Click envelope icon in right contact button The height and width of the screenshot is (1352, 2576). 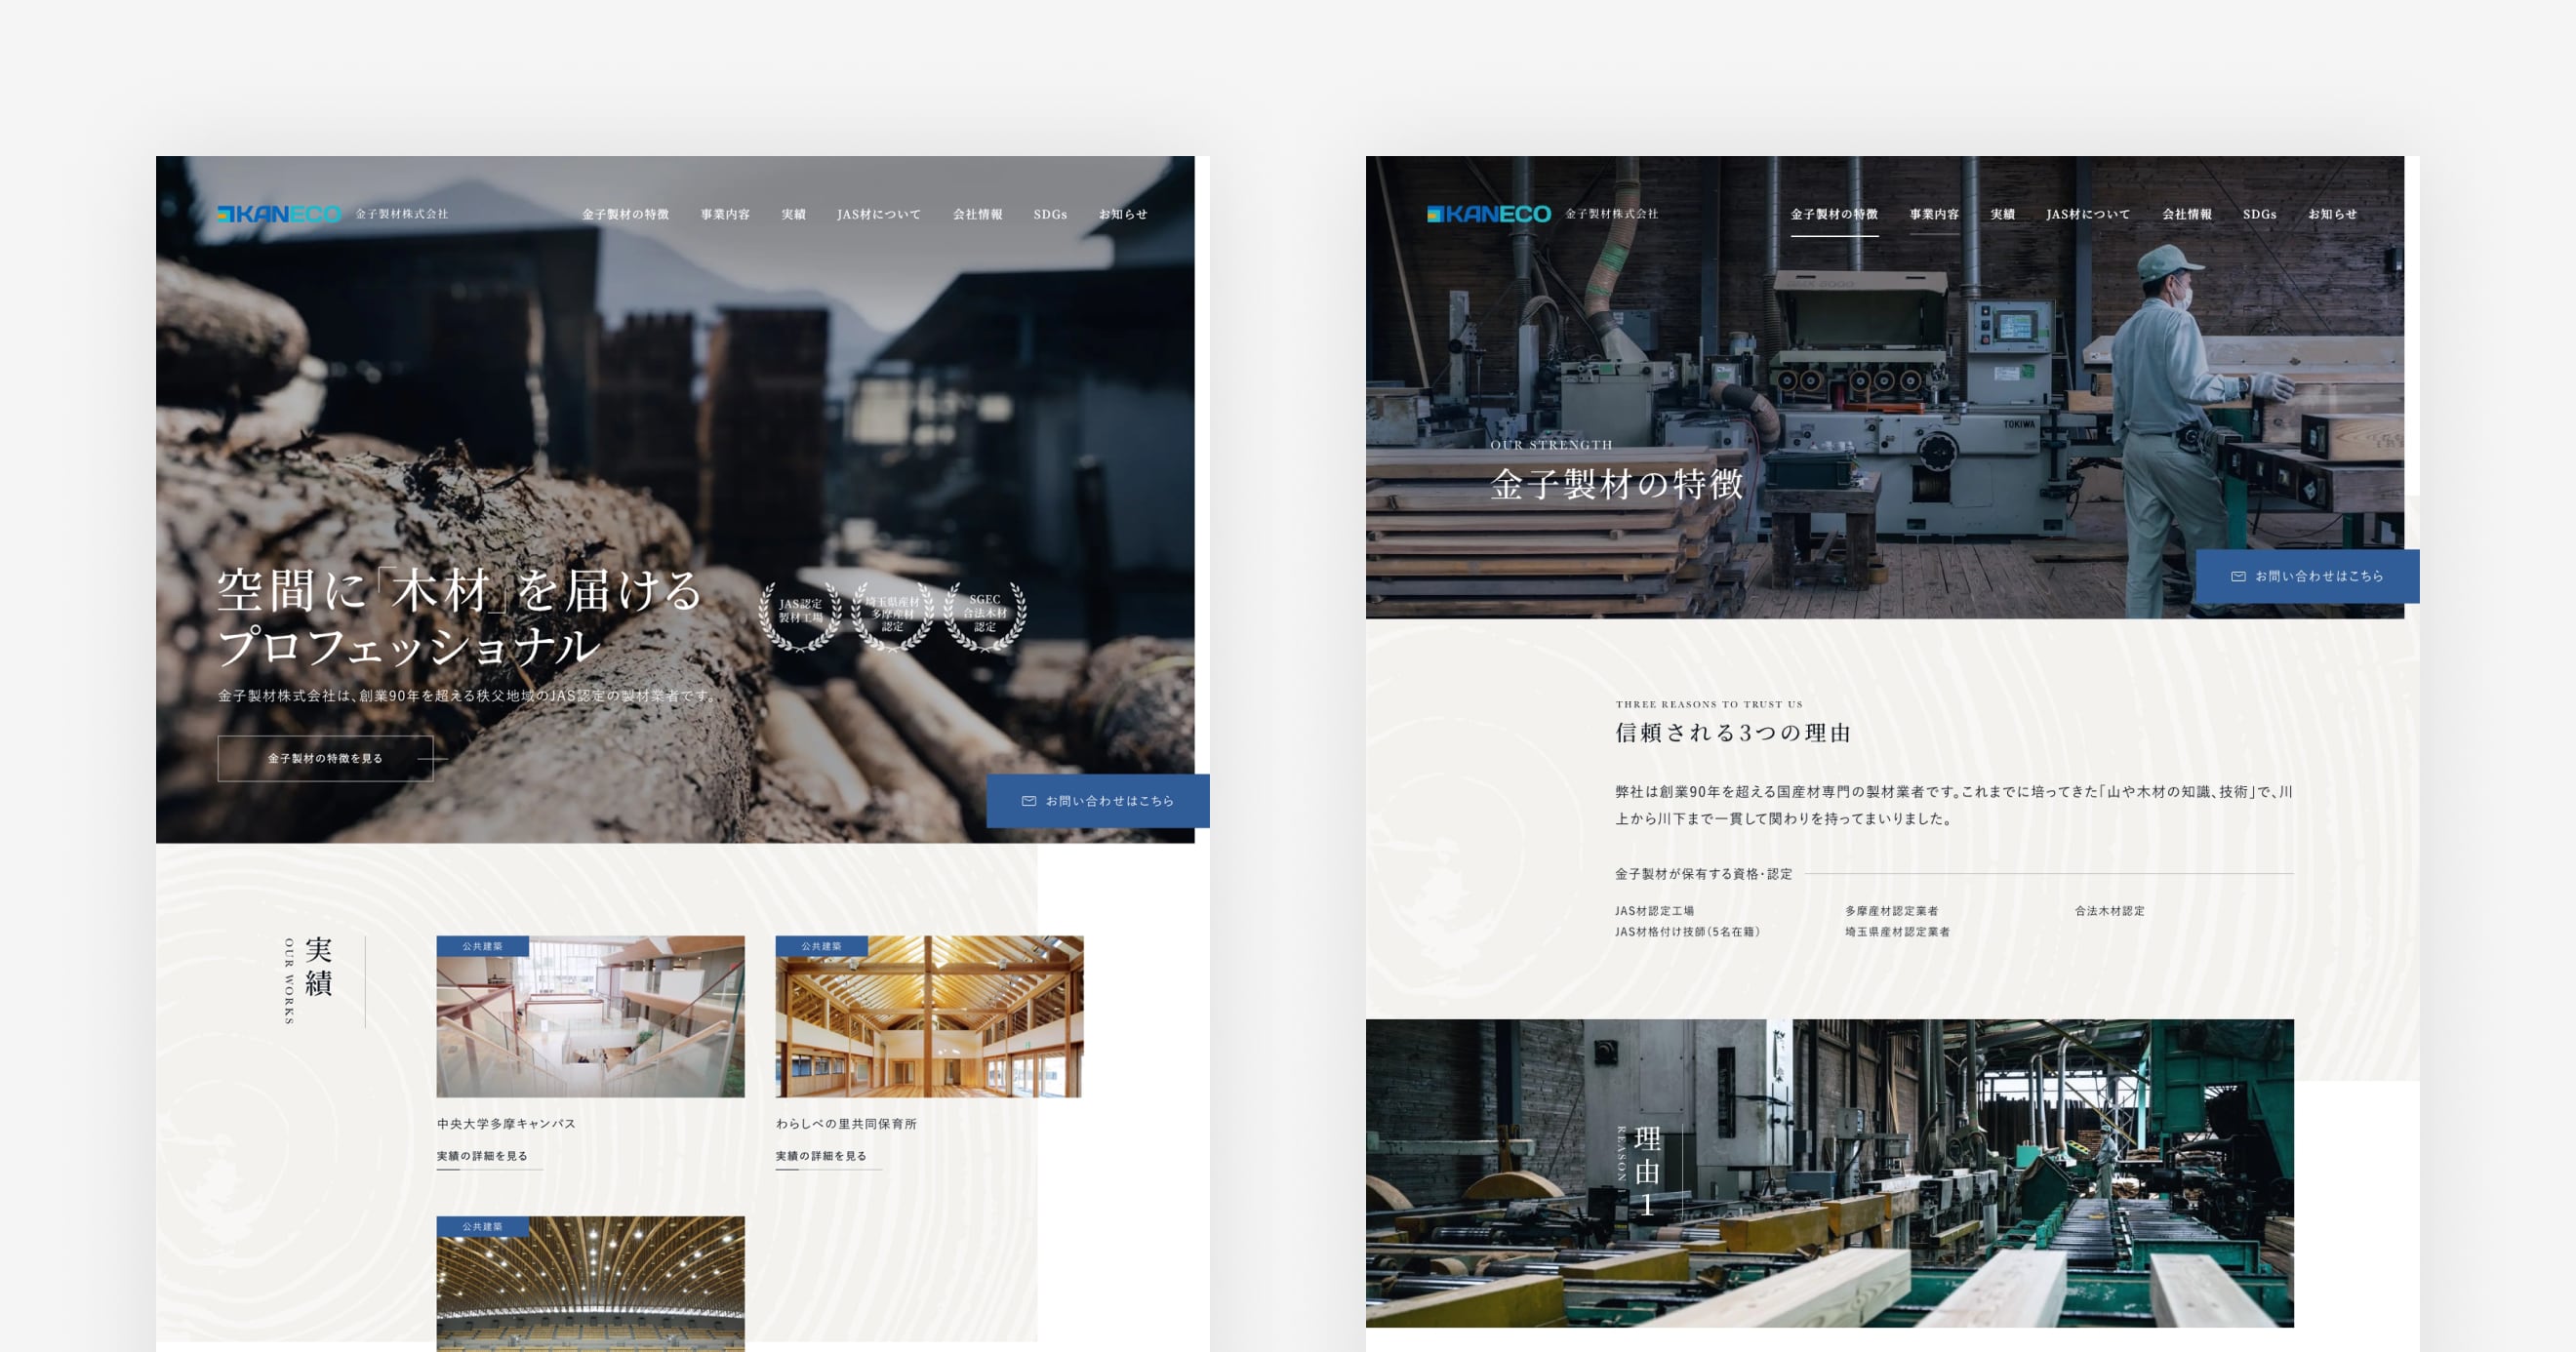(x=2238, y=576)
